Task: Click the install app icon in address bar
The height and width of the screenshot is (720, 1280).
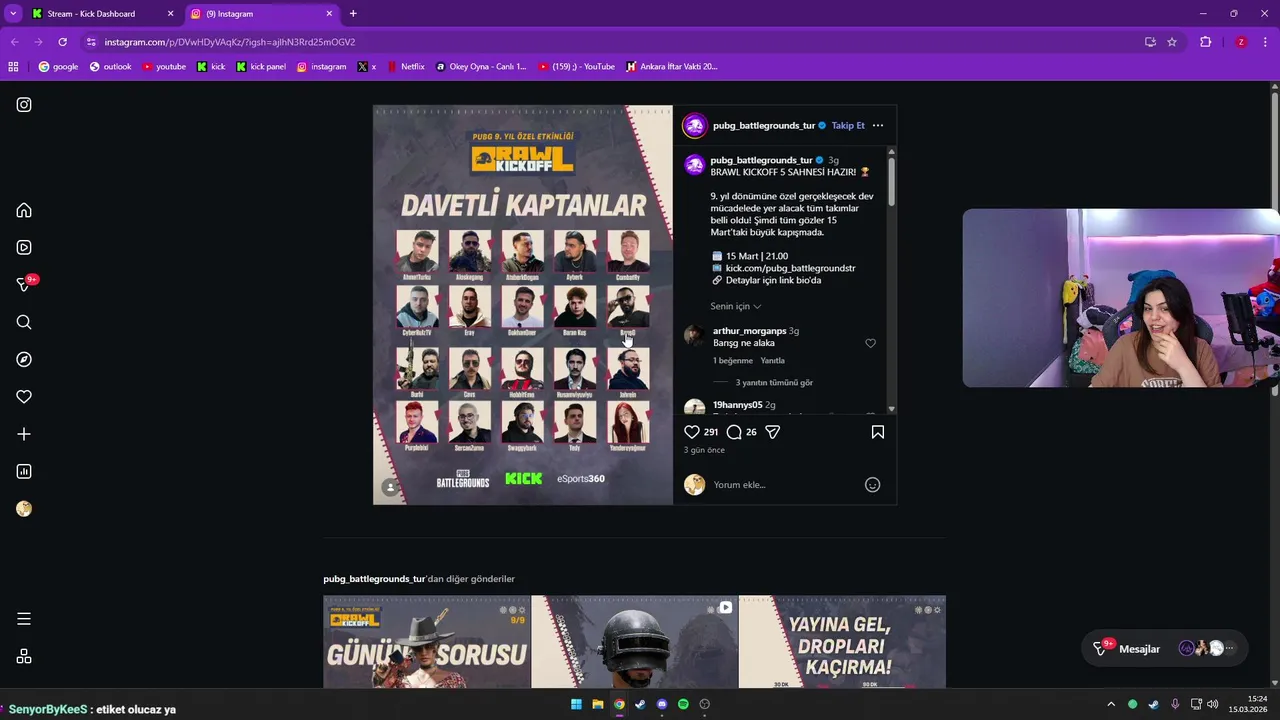Action: tap(1150, 42)
